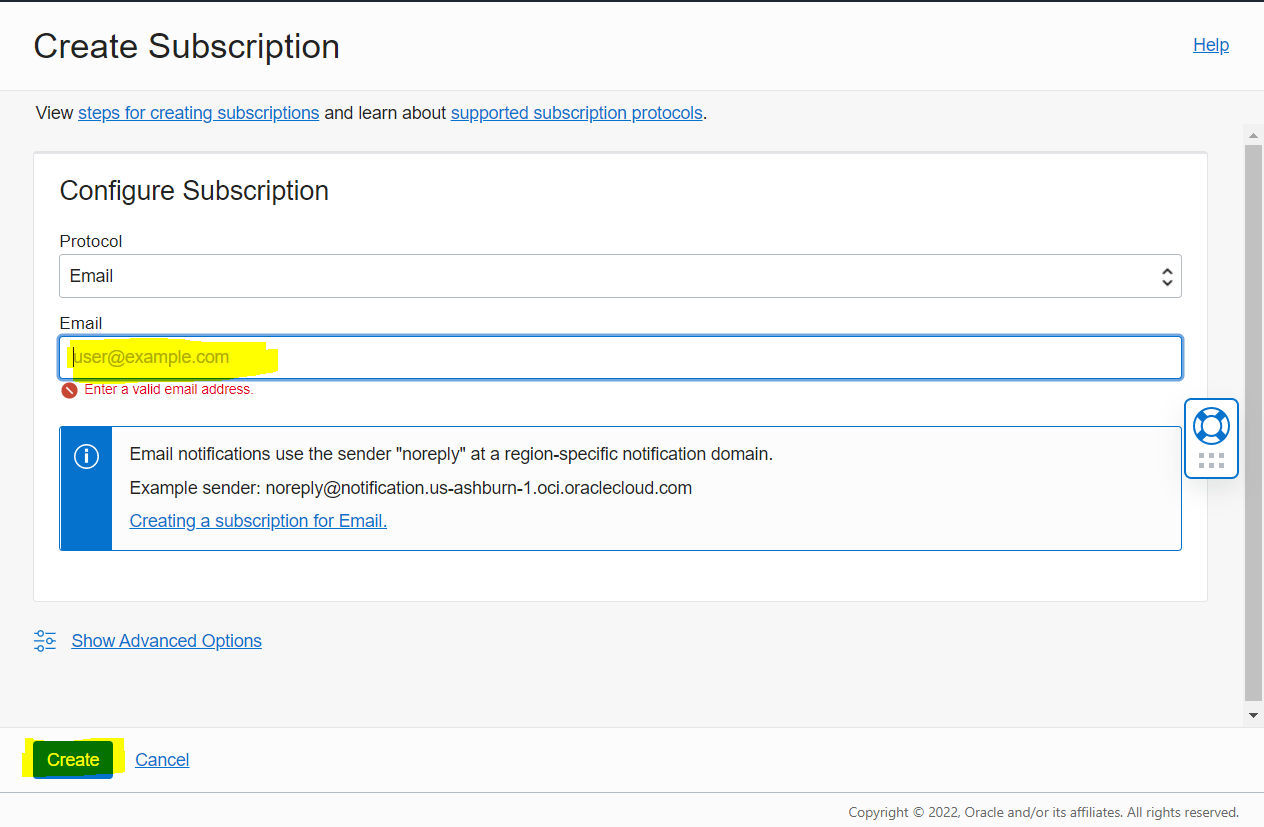Click the up-down arrows on the Protocol selector

(x=1166, y=277)
